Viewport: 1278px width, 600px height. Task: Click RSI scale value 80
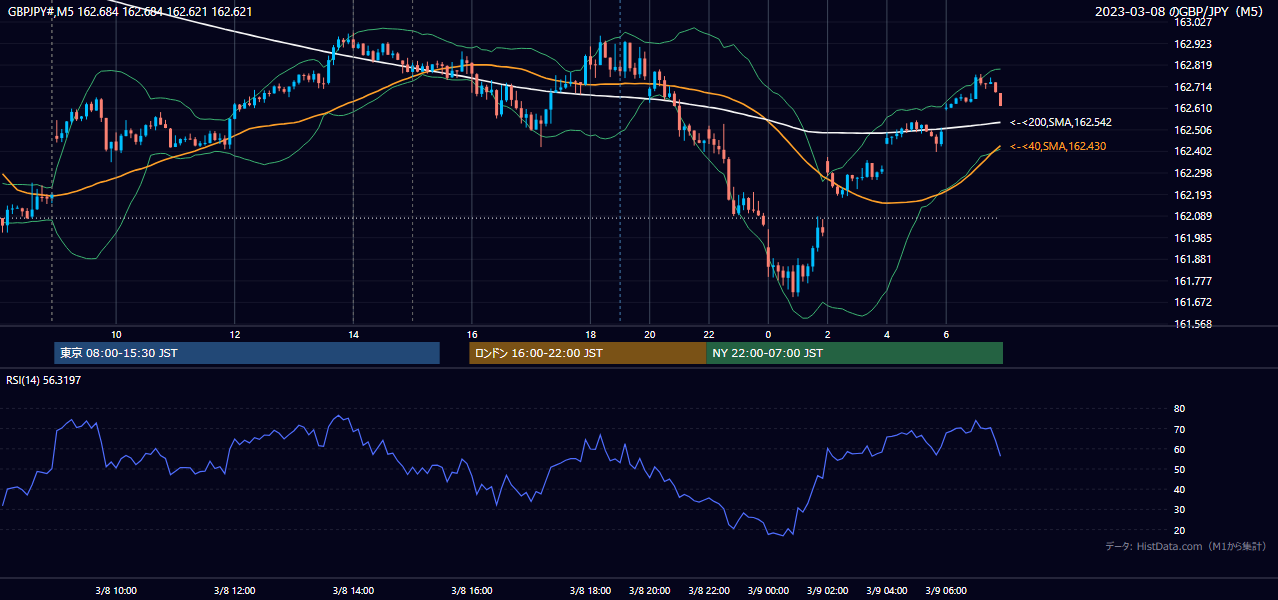[1180, 409]
